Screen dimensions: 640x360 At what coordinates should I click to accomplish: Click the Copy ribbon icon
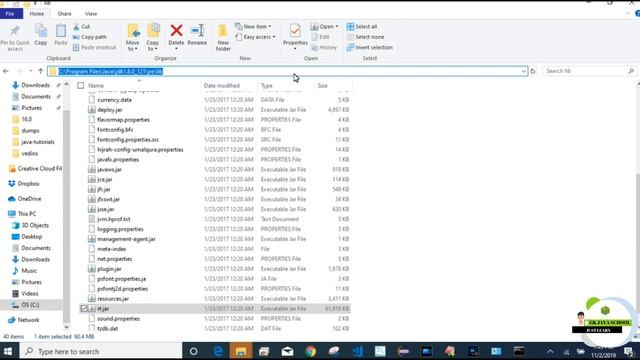point(40,31)
